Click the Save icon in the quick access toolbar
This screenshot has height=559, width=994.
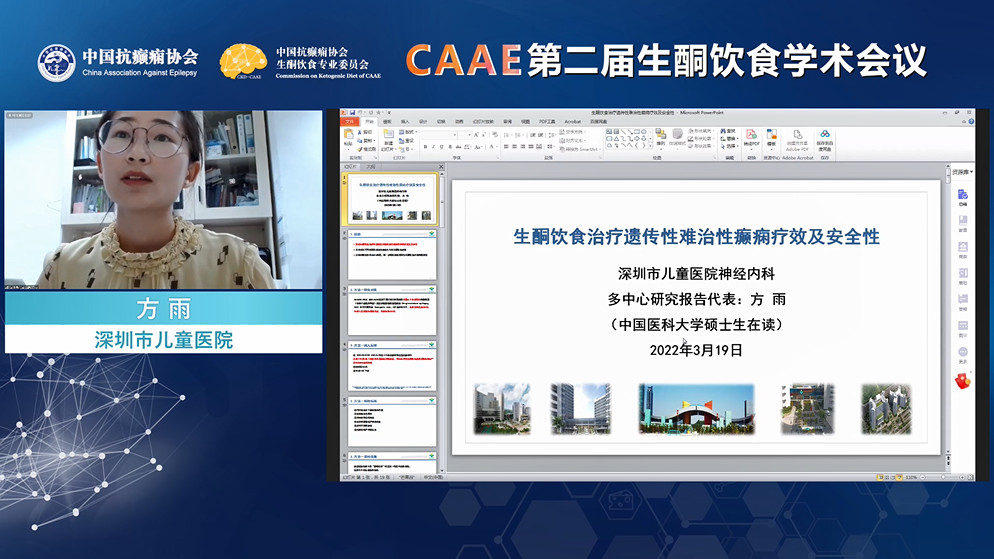pos(352,112)
